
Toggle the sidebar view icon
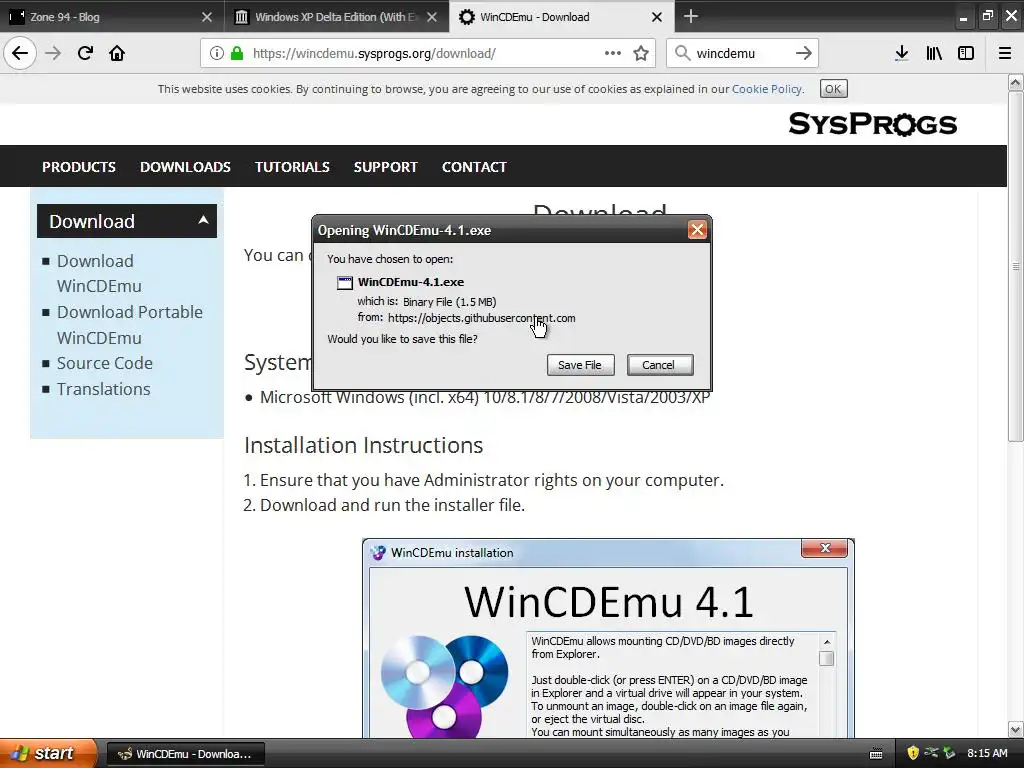coord(966,53)
